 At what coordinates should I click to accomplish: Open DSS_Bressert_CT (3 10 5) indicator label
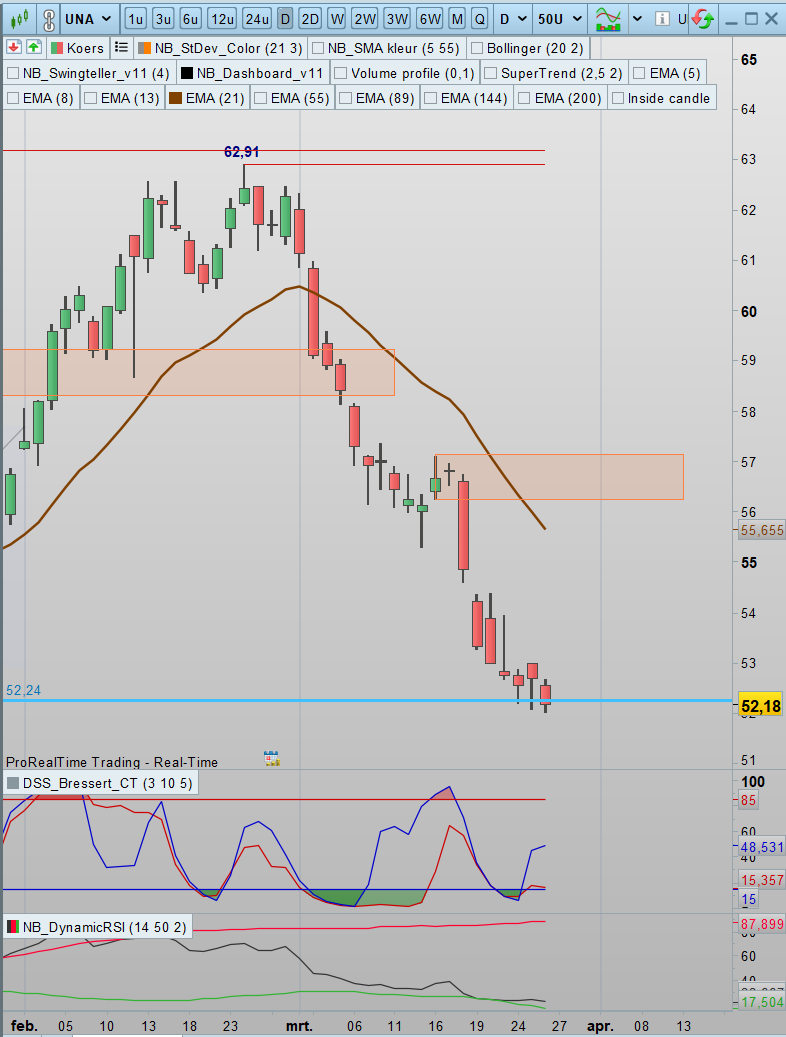pos(107,784)
